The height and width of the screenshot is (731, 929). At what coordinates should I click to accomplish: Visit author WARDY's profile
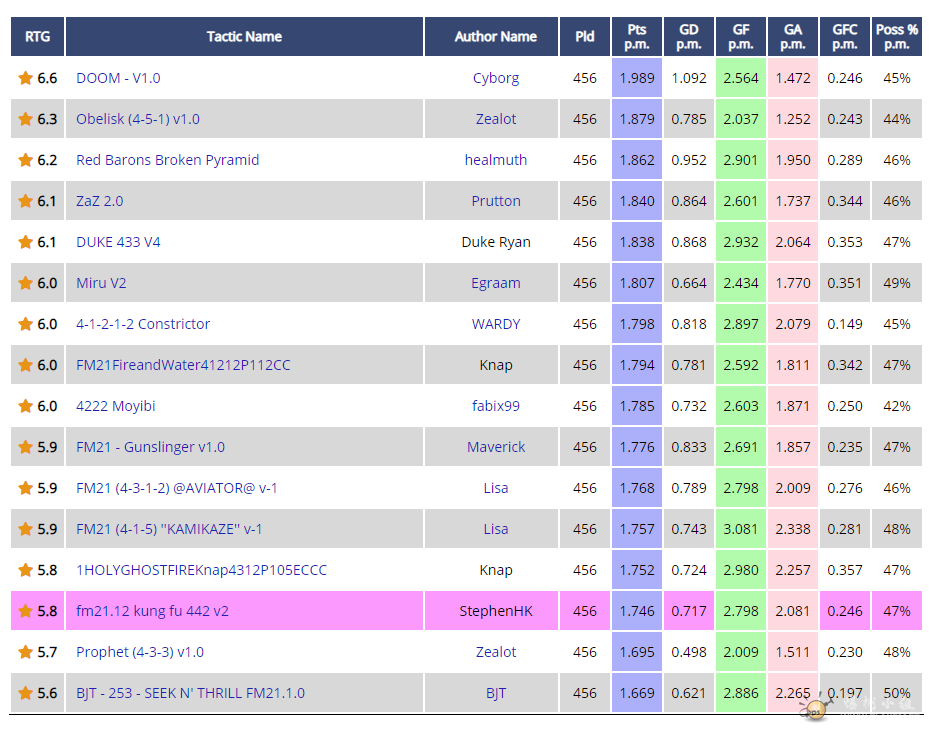[496, 324]
